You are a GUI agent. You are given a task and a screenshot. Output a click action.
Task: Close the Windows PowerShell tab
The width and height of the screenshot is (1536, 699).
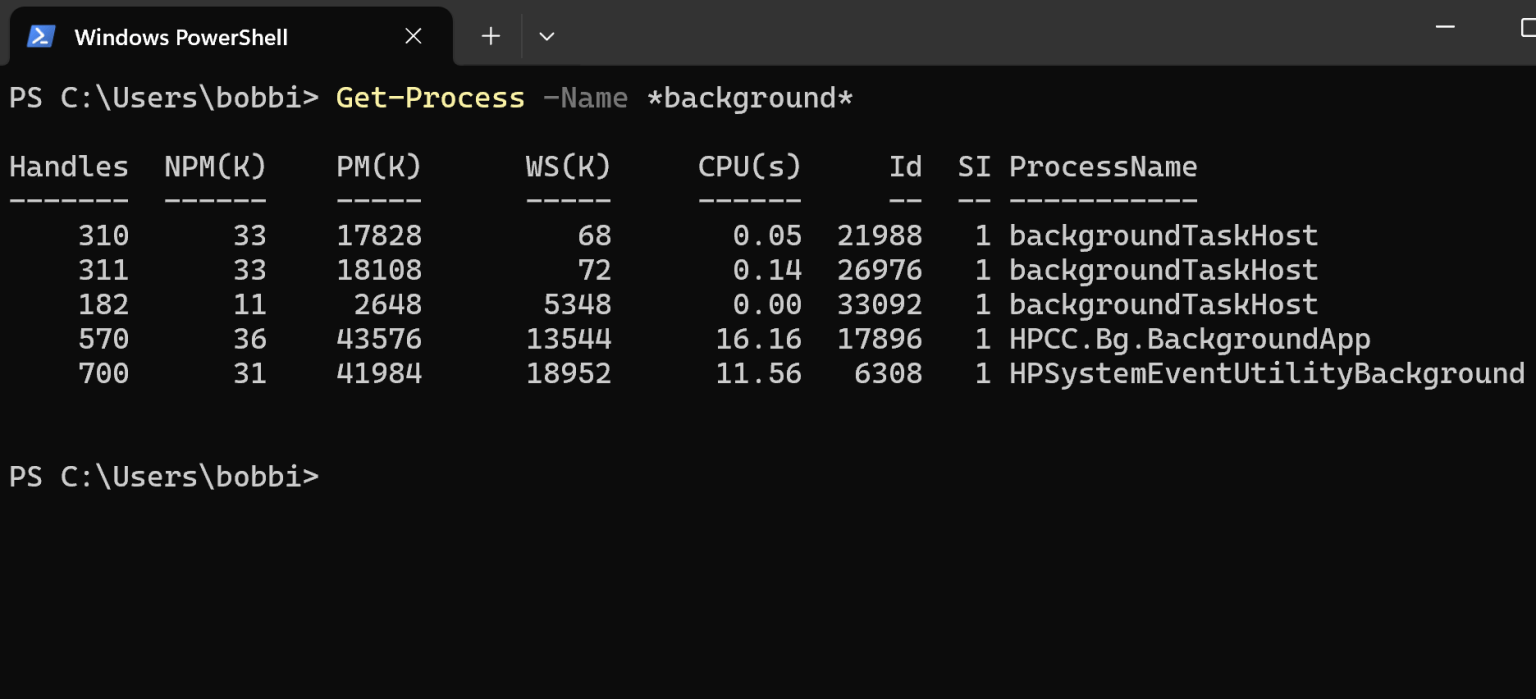click(x=413, y=36)
